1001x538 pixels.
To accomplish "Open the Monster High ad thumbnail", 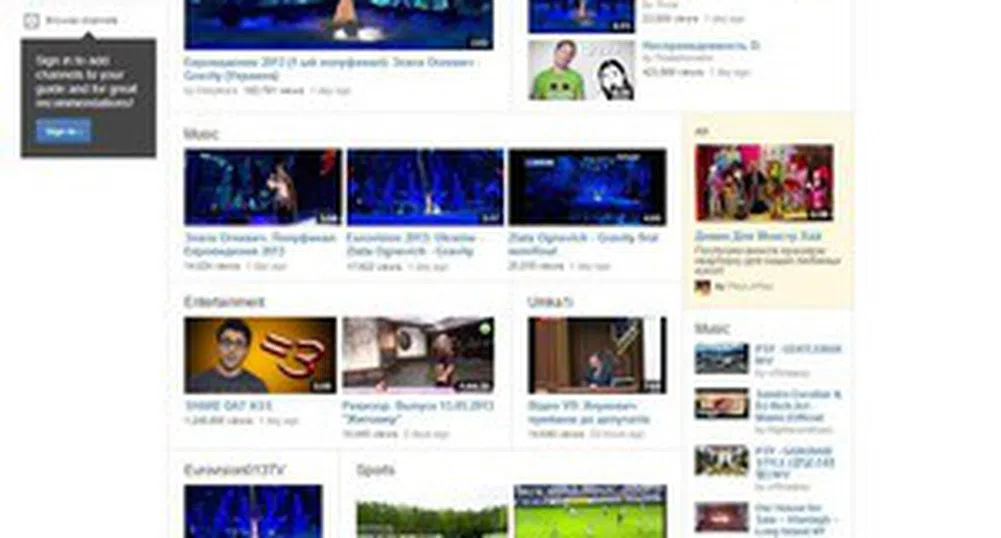I will pyautogui.click(x=764, y=183).
